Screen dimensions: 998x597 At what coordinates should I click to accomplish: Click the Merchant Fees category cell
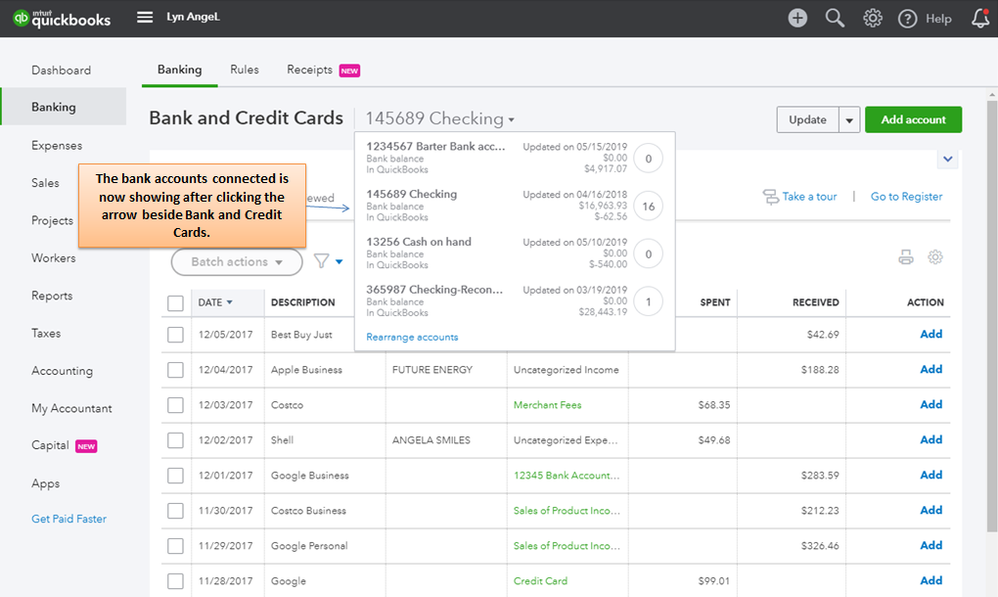pos(547,405)
